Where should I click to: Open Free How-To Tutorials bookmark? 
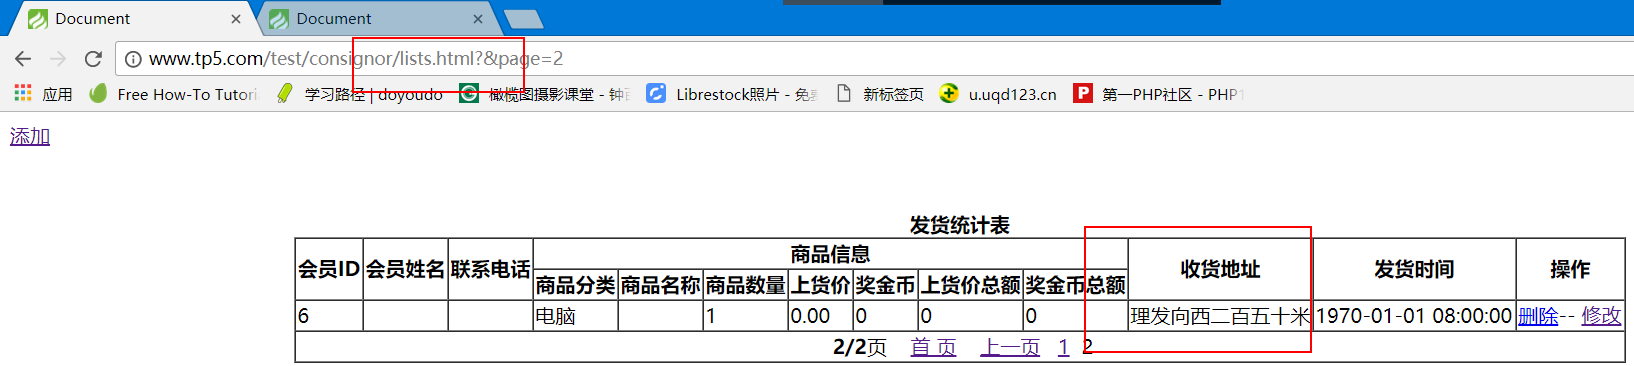(x=174, y=94)
